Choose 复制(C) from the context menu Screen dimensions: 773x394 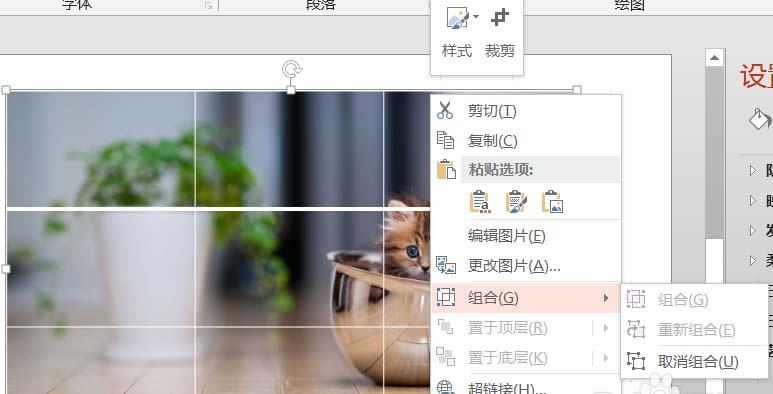coord(526,141)
